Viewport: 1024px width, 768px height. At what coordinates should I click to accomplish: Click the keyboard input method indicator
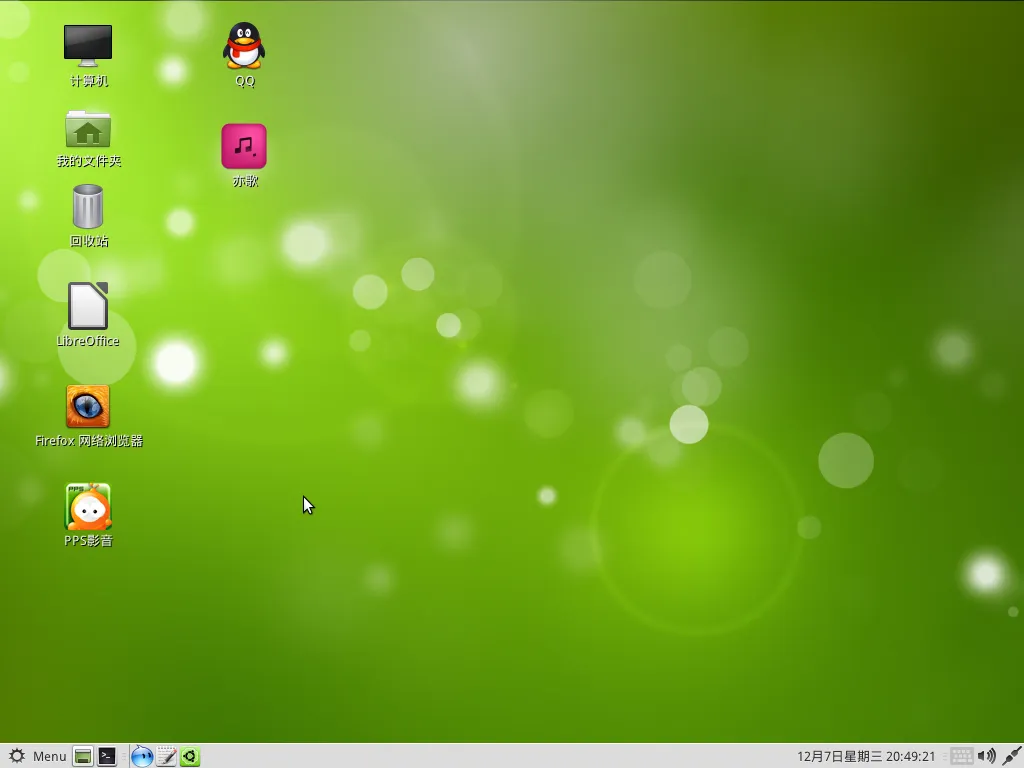pyautogui.click(x=961, y=756)
